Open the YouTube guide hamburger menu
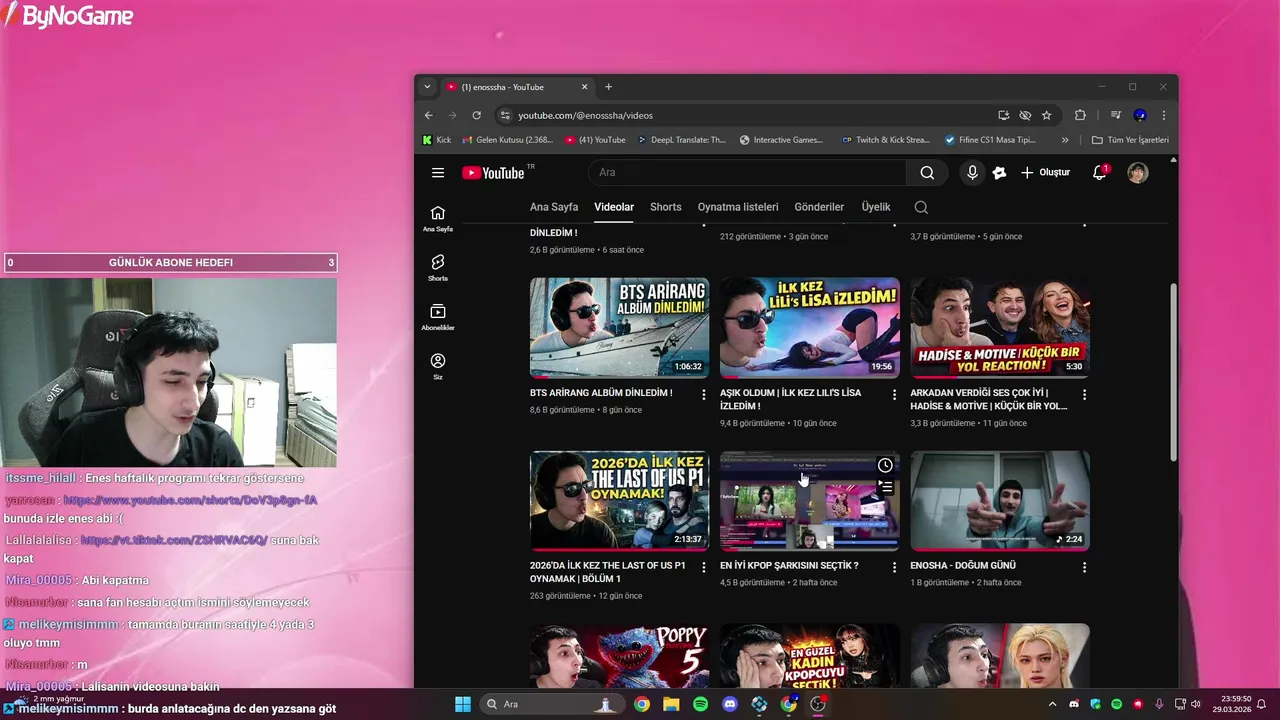Image resolution: width=1280 pixels, height=720 pixels. 438,173
